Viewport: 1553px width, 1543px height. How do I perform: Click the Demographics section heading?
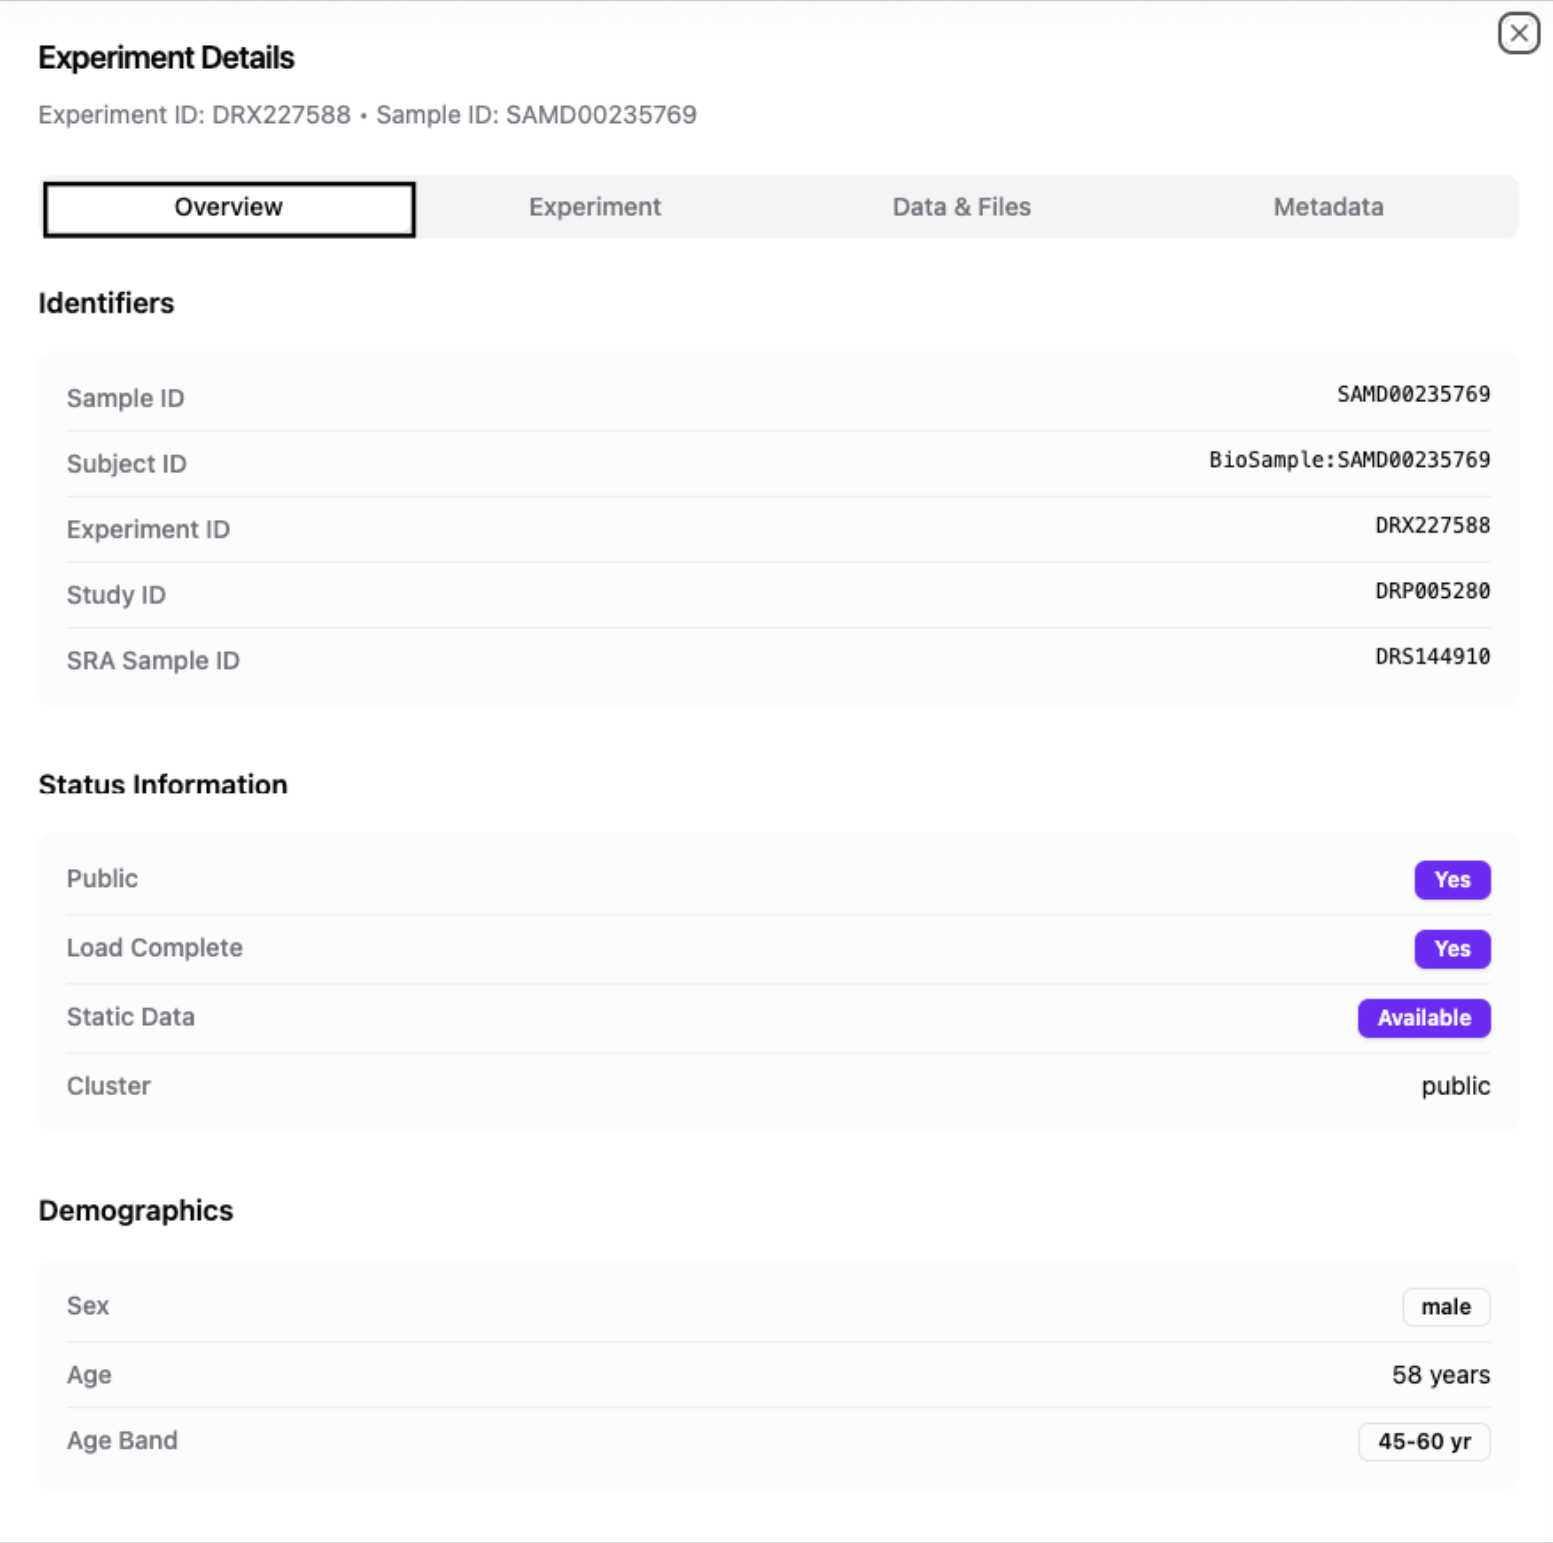click(x=136, y=1211)
